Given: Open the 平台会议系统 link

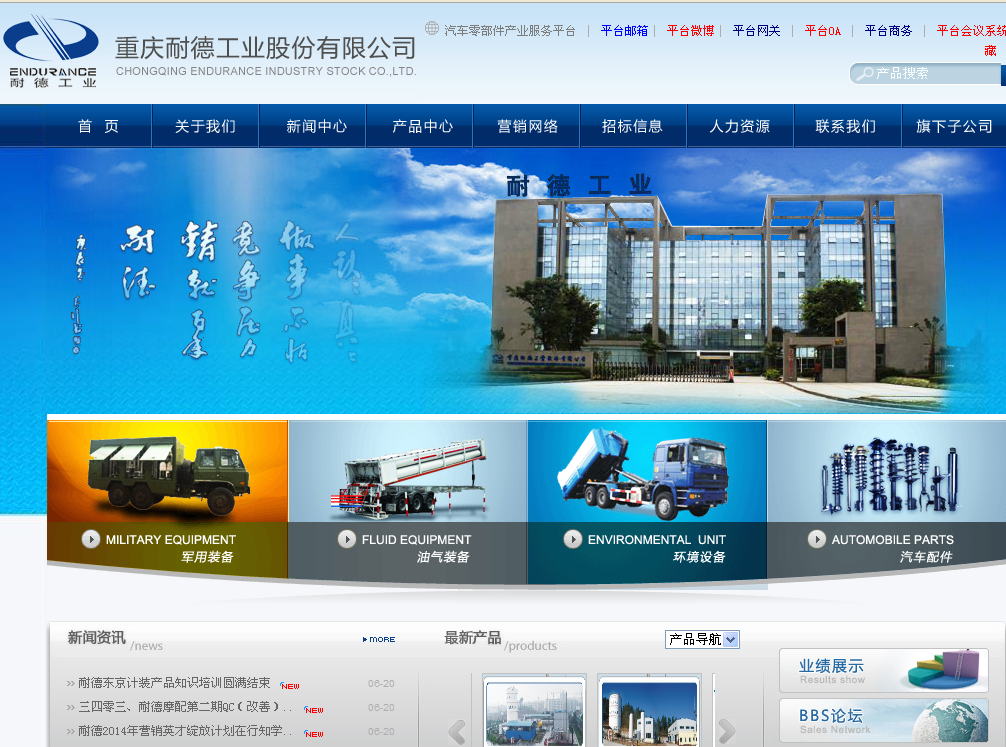Looking at the screenshot, I should pyautogui.click(x=971, y=30).
